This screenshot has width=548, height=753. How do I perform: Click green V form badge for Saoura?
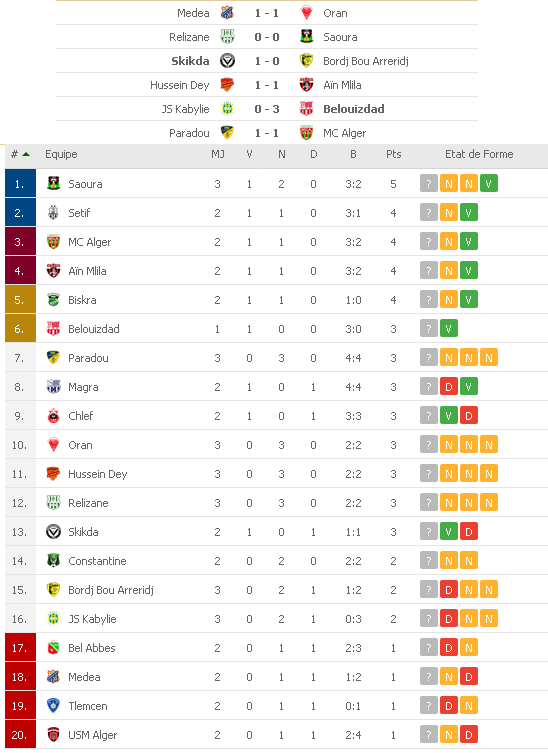488,183
